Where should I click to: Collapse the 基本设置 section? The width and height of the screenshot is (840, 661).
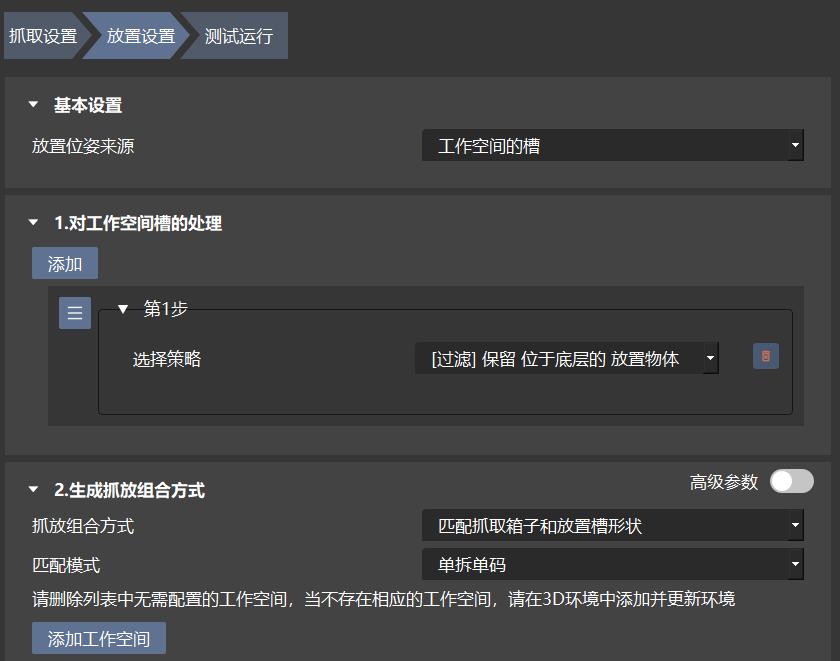click(x=33, y=104)
